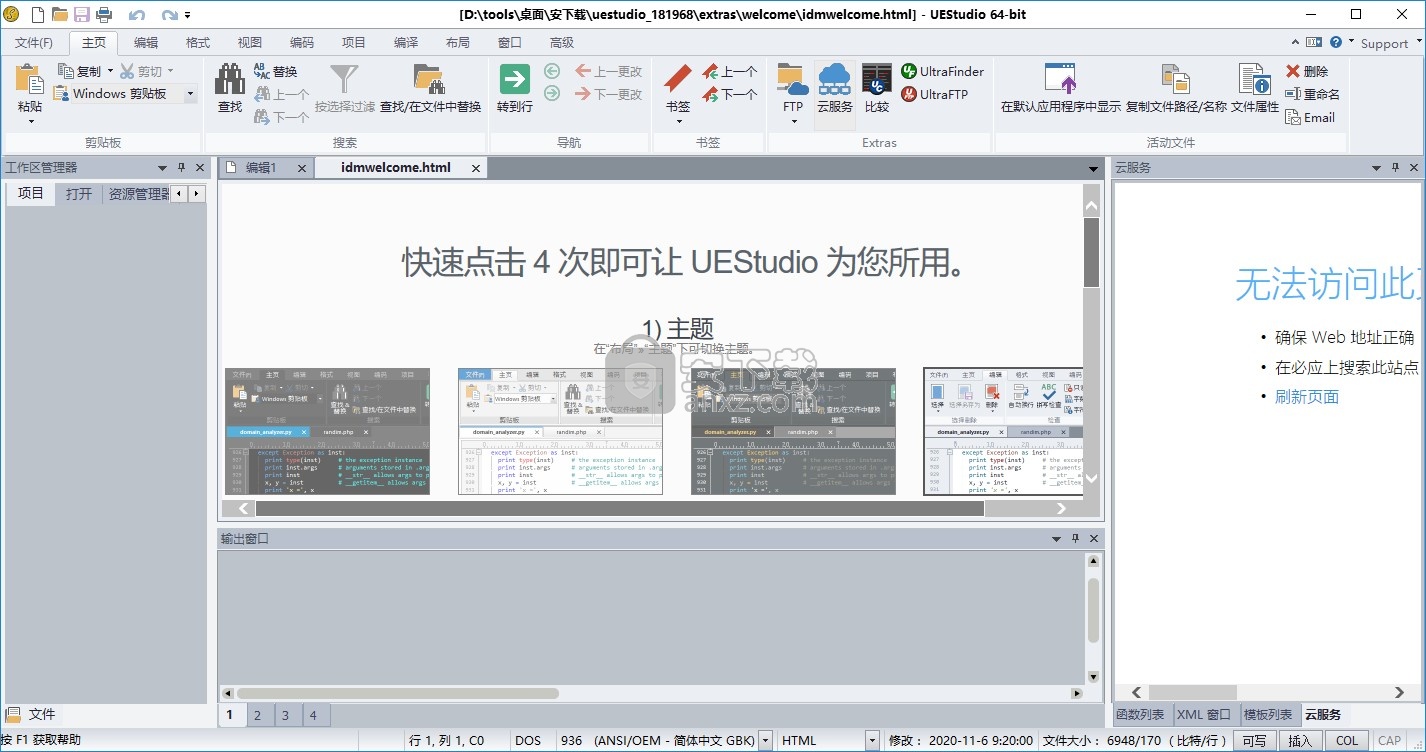Launch UltraFinder from the Extras group
This screenshot has width=1426, height=752.
(942, 71)
